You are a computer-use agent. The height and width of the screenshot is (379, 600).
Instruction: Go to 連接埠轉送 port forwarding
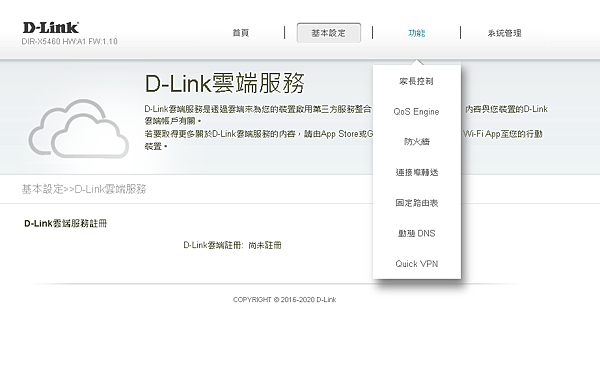coord(416,172)
